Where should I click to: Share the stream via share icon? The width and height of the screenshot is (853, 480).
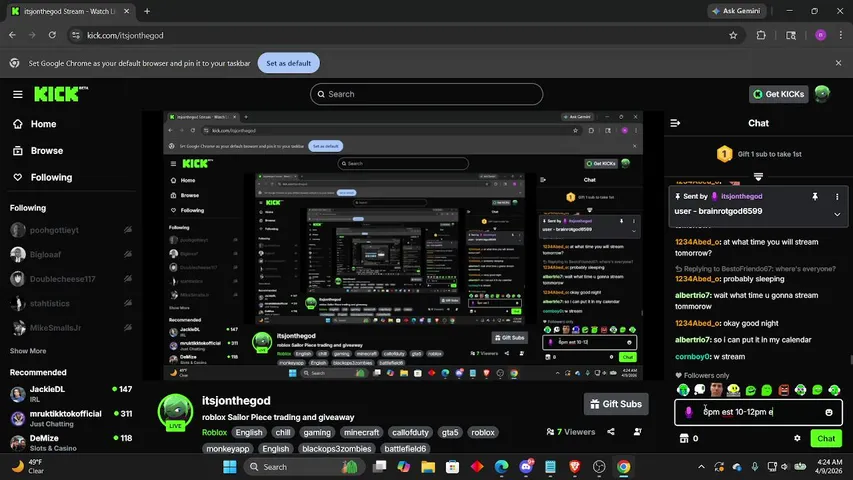coord(611,432)
